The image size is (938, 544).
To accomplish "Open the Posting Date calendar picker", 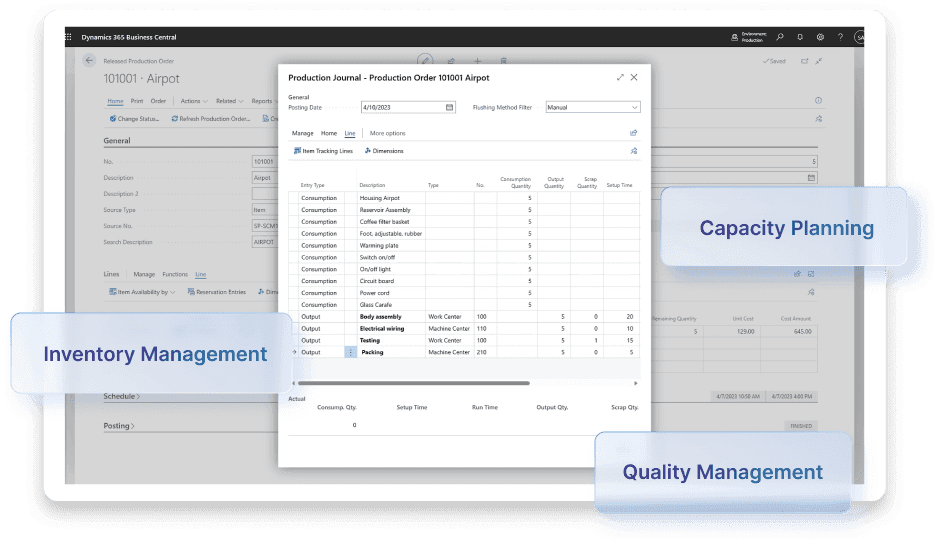I will coord(449,107).
